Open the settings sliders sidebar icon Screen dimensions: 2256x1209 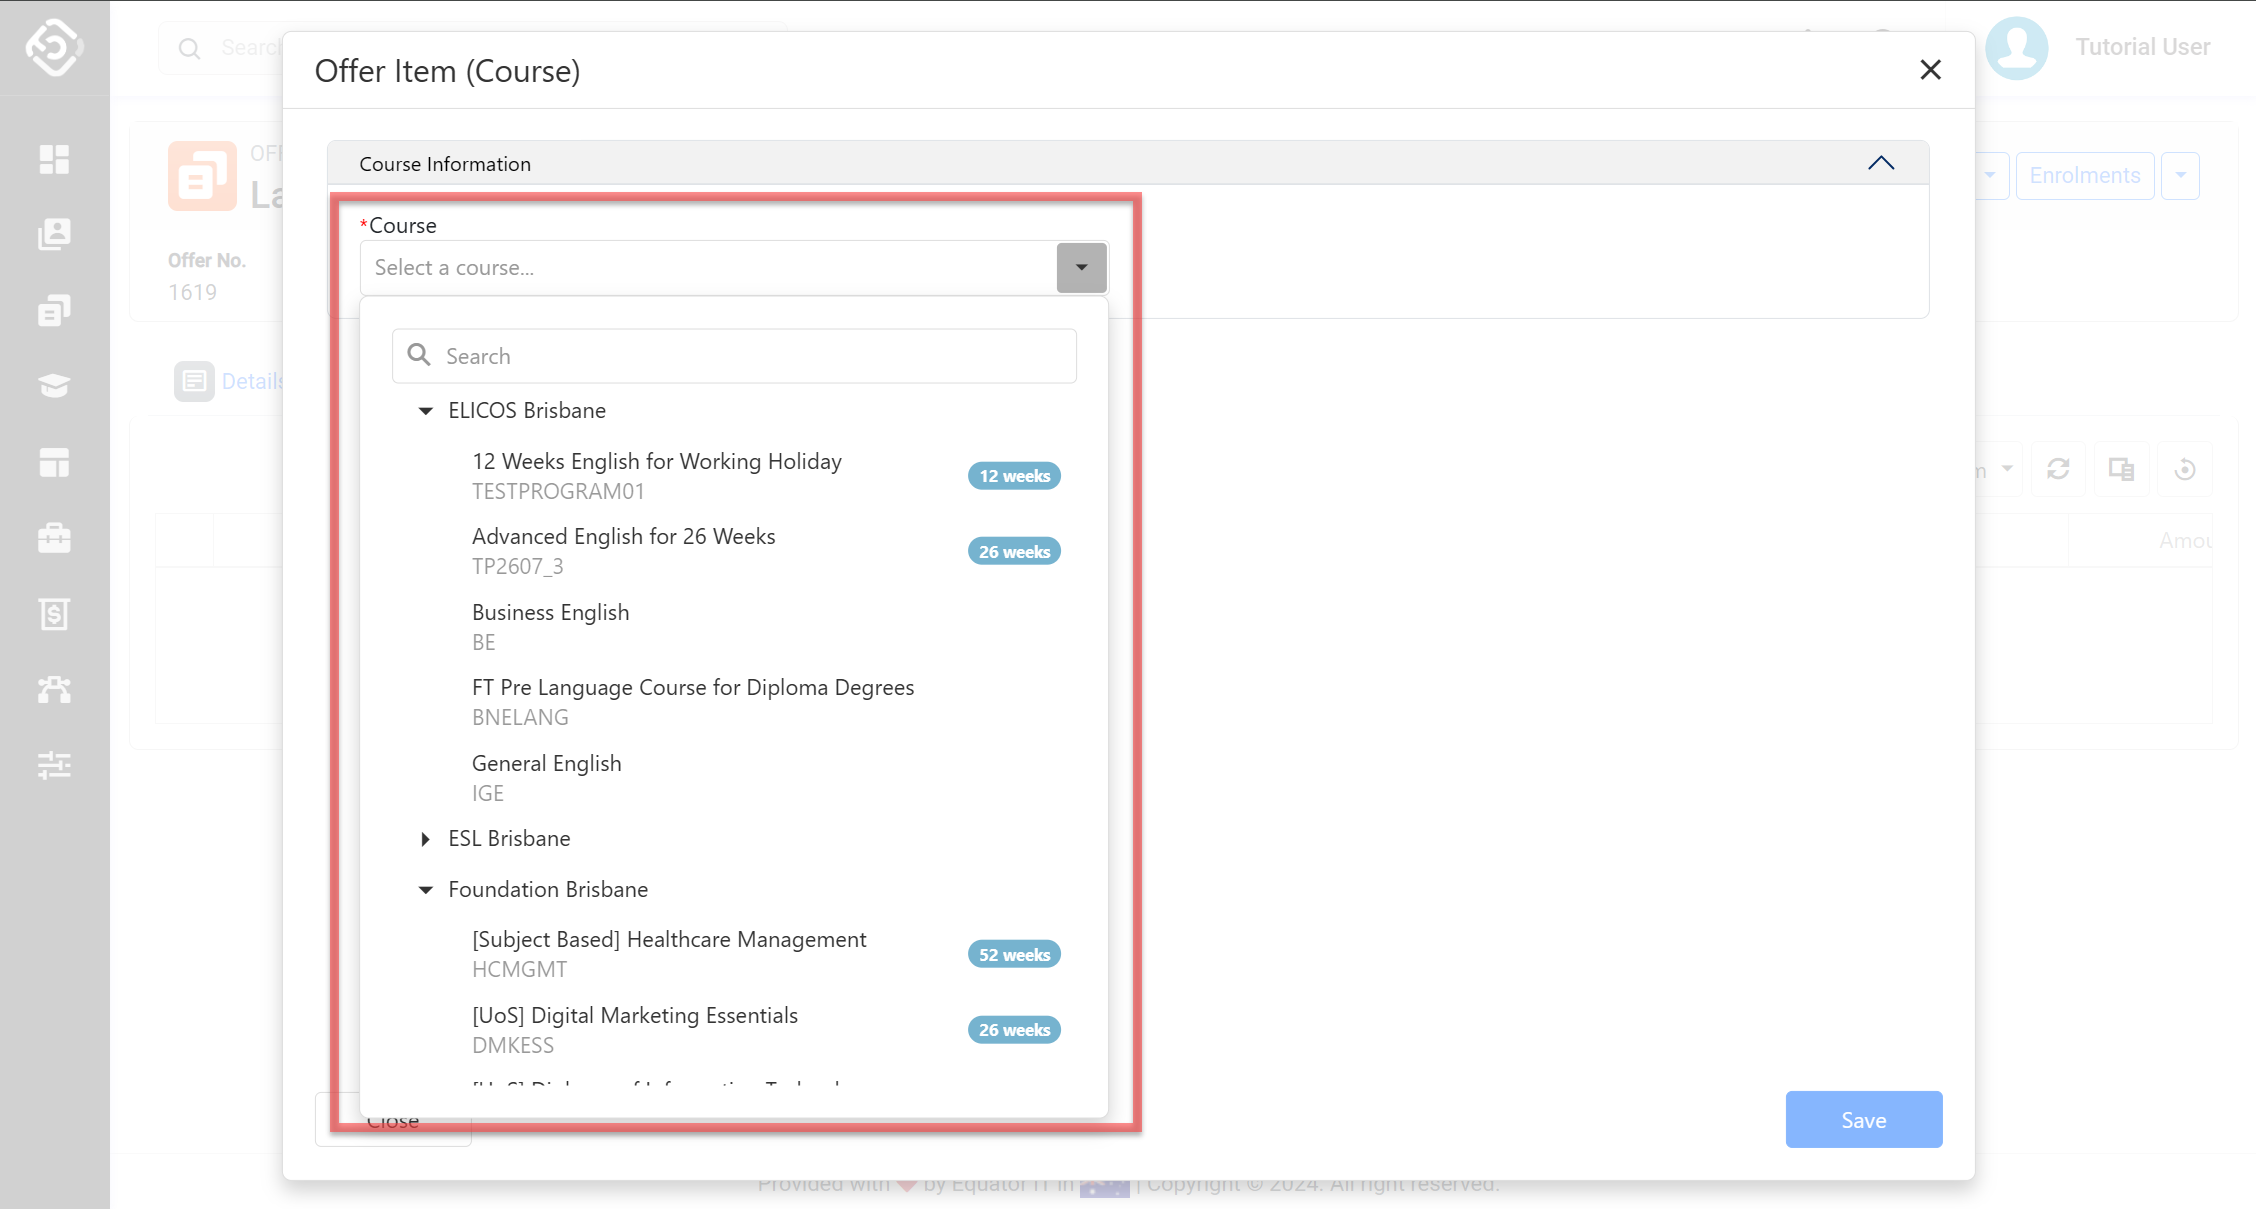click(x=54, y=765)
